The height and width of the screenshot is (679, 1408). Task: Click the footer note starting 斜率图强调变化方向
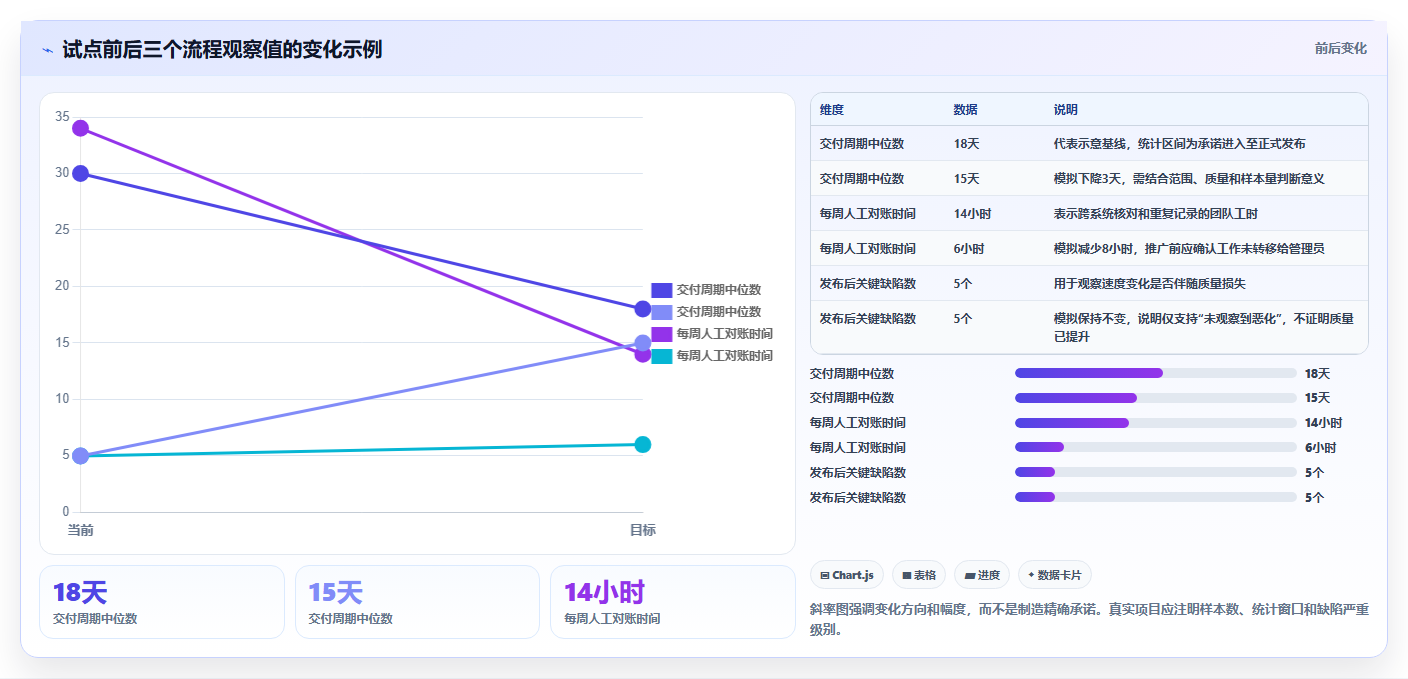click(x=1088, y=619)
